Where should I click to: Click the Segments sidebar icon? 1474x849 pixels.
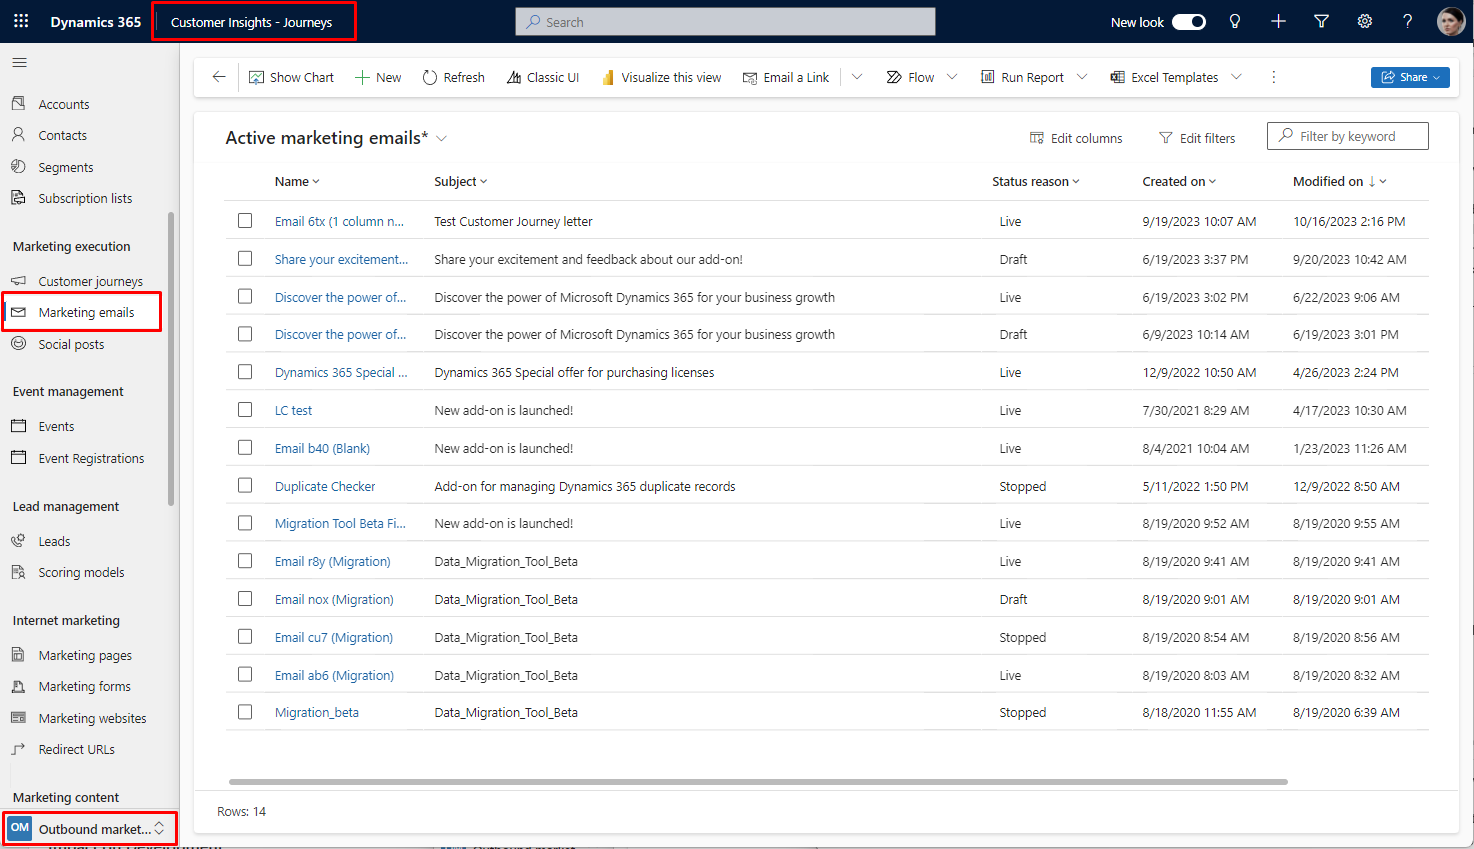(18, 166)
